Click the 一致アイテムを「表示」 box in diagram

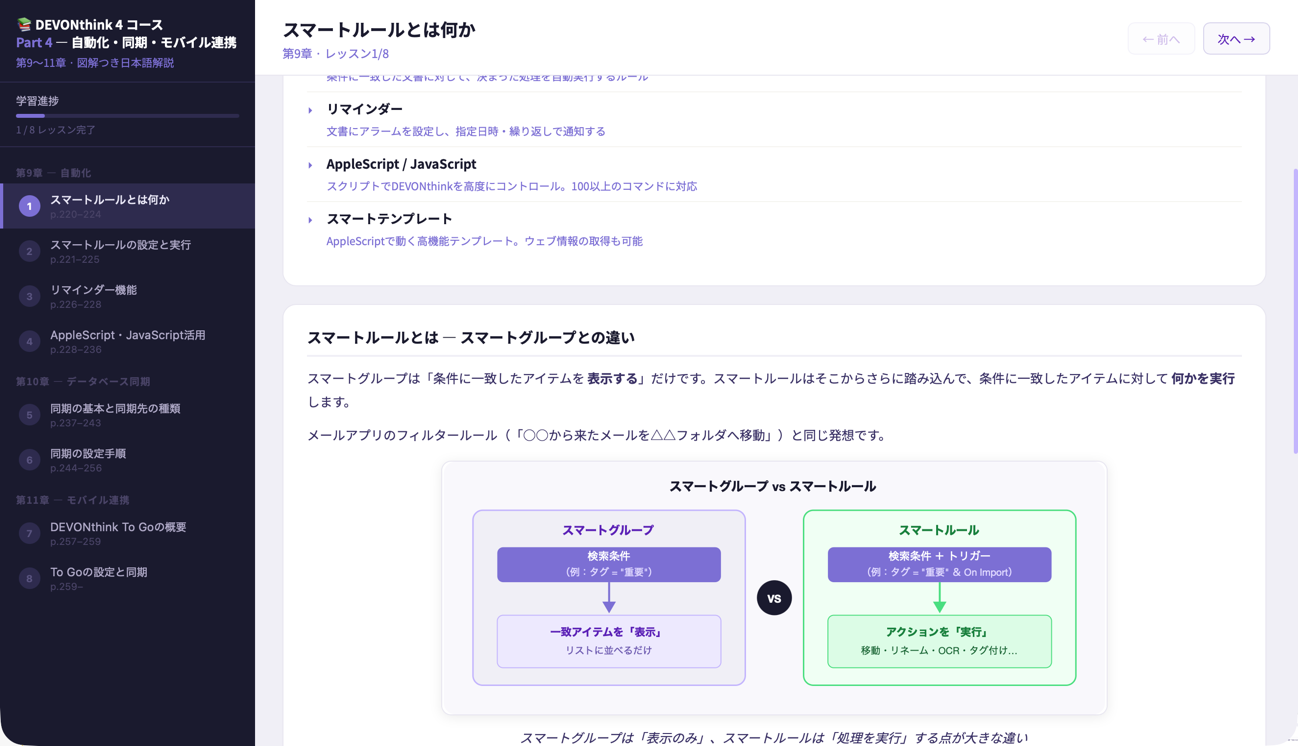click(x=608, y=641)
